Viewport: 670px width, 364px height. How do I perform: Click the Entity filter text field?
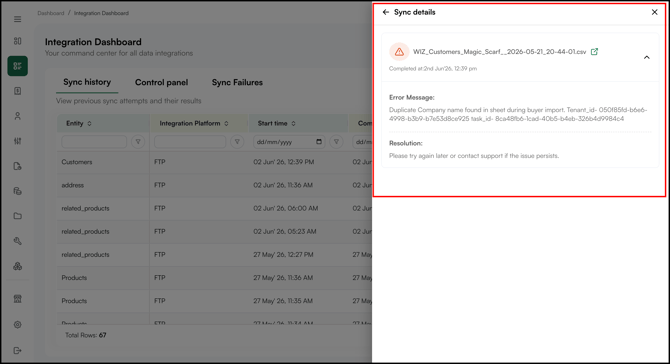point(94,142)
